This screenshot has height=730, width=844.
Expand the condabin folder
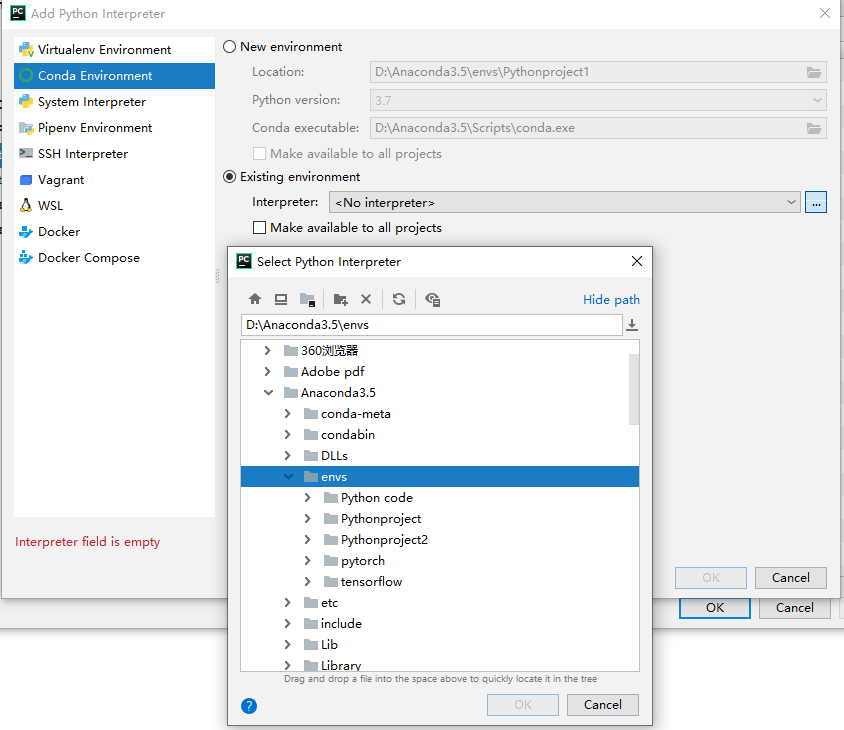(x=287, y=434)
